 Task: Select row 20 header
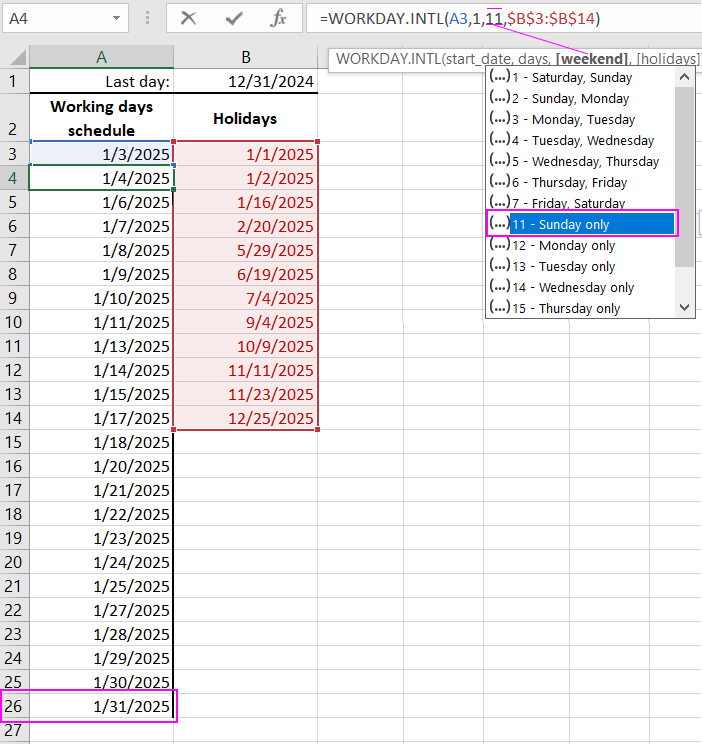coord(14,562)
